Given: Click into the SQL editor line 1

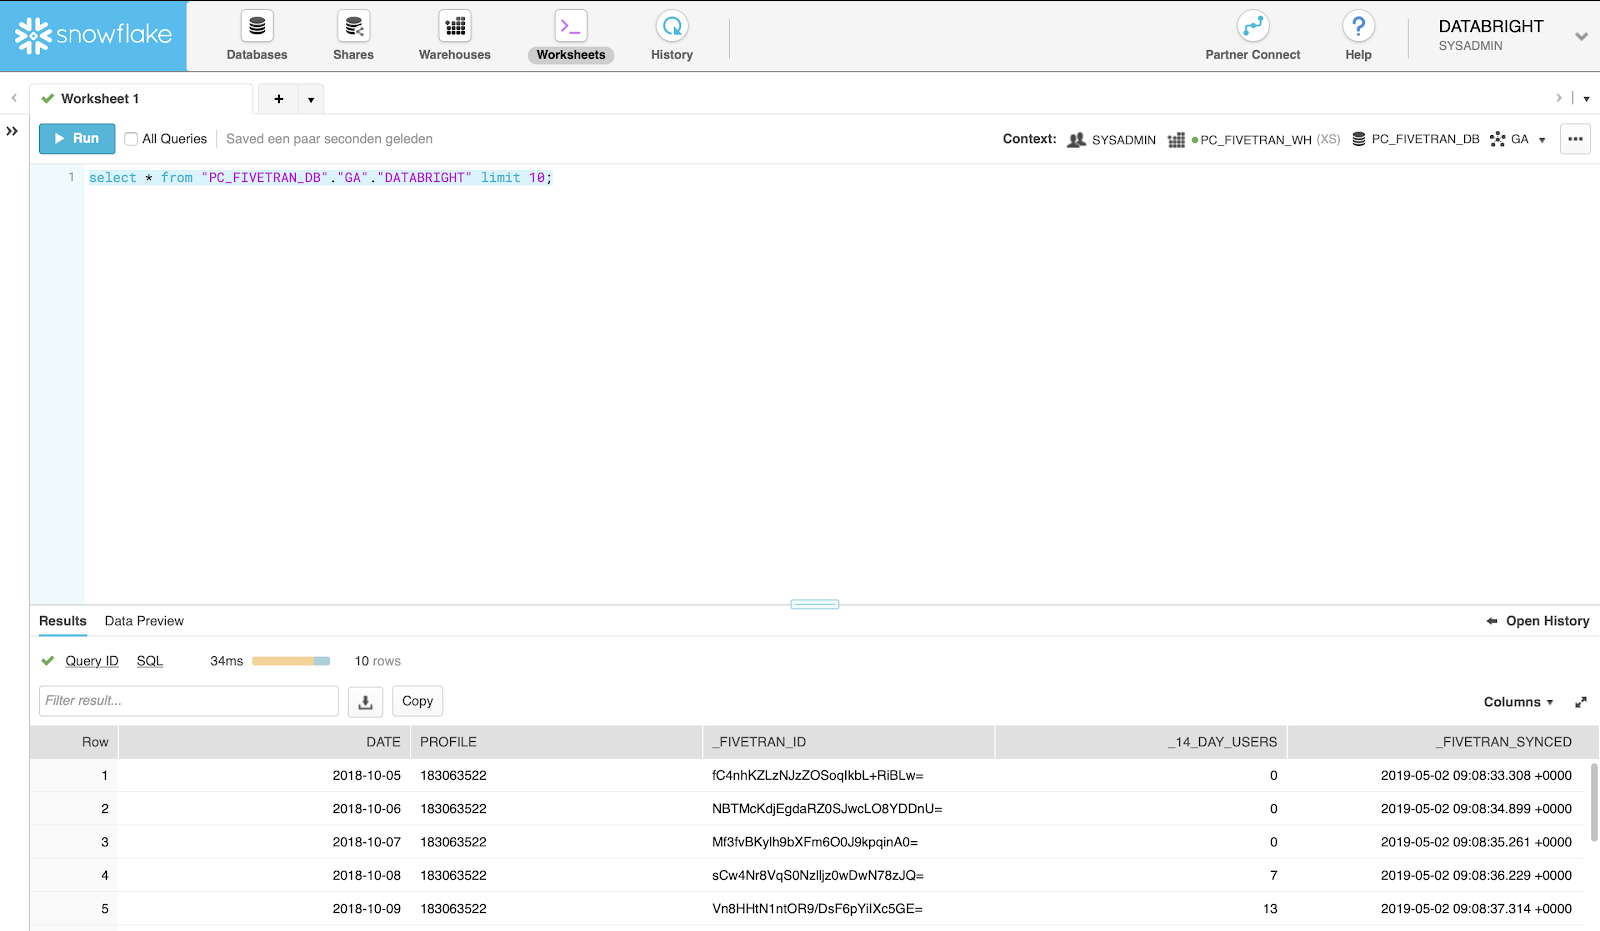Looking at the screenshot, I should (320, 178).
